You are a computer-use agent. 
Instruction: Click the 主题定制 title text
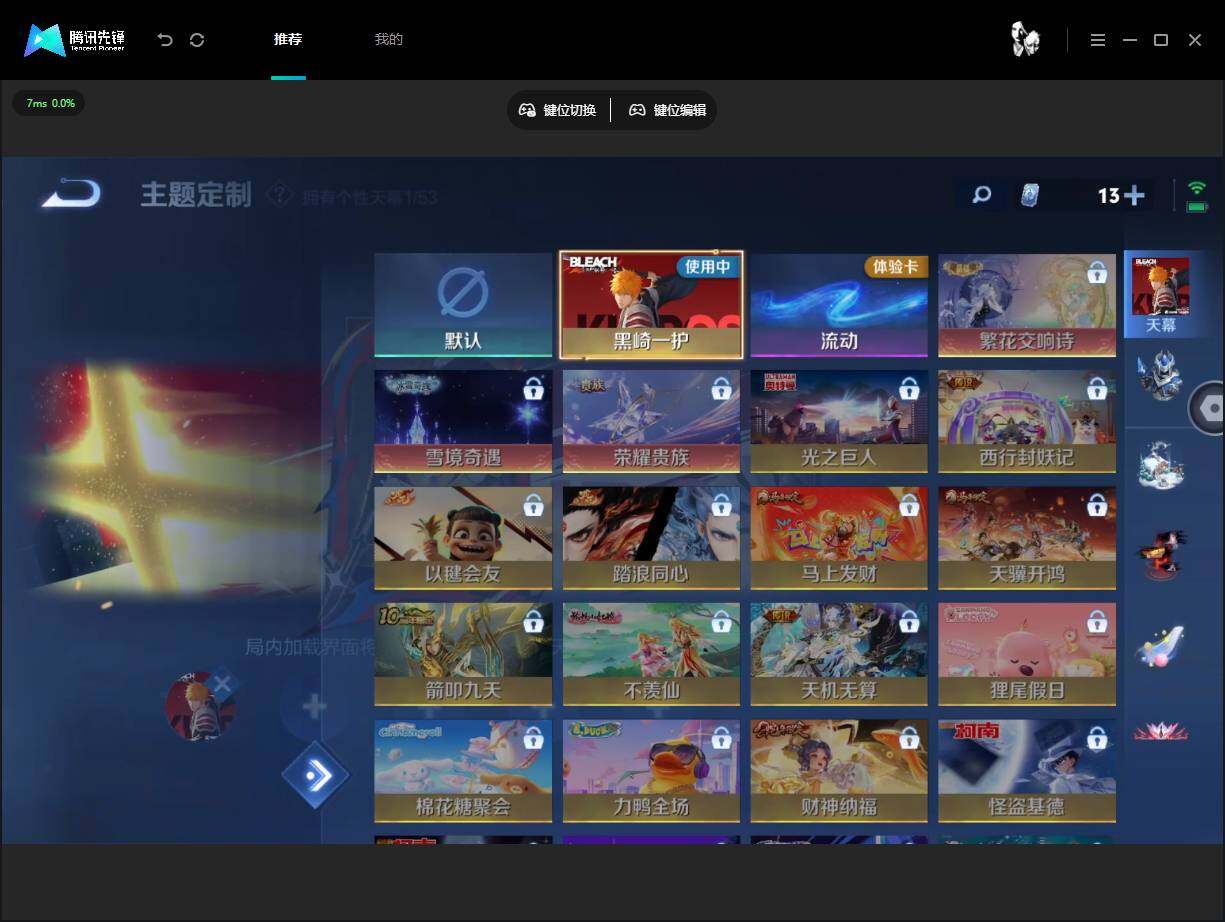click(x=196, y=194)
